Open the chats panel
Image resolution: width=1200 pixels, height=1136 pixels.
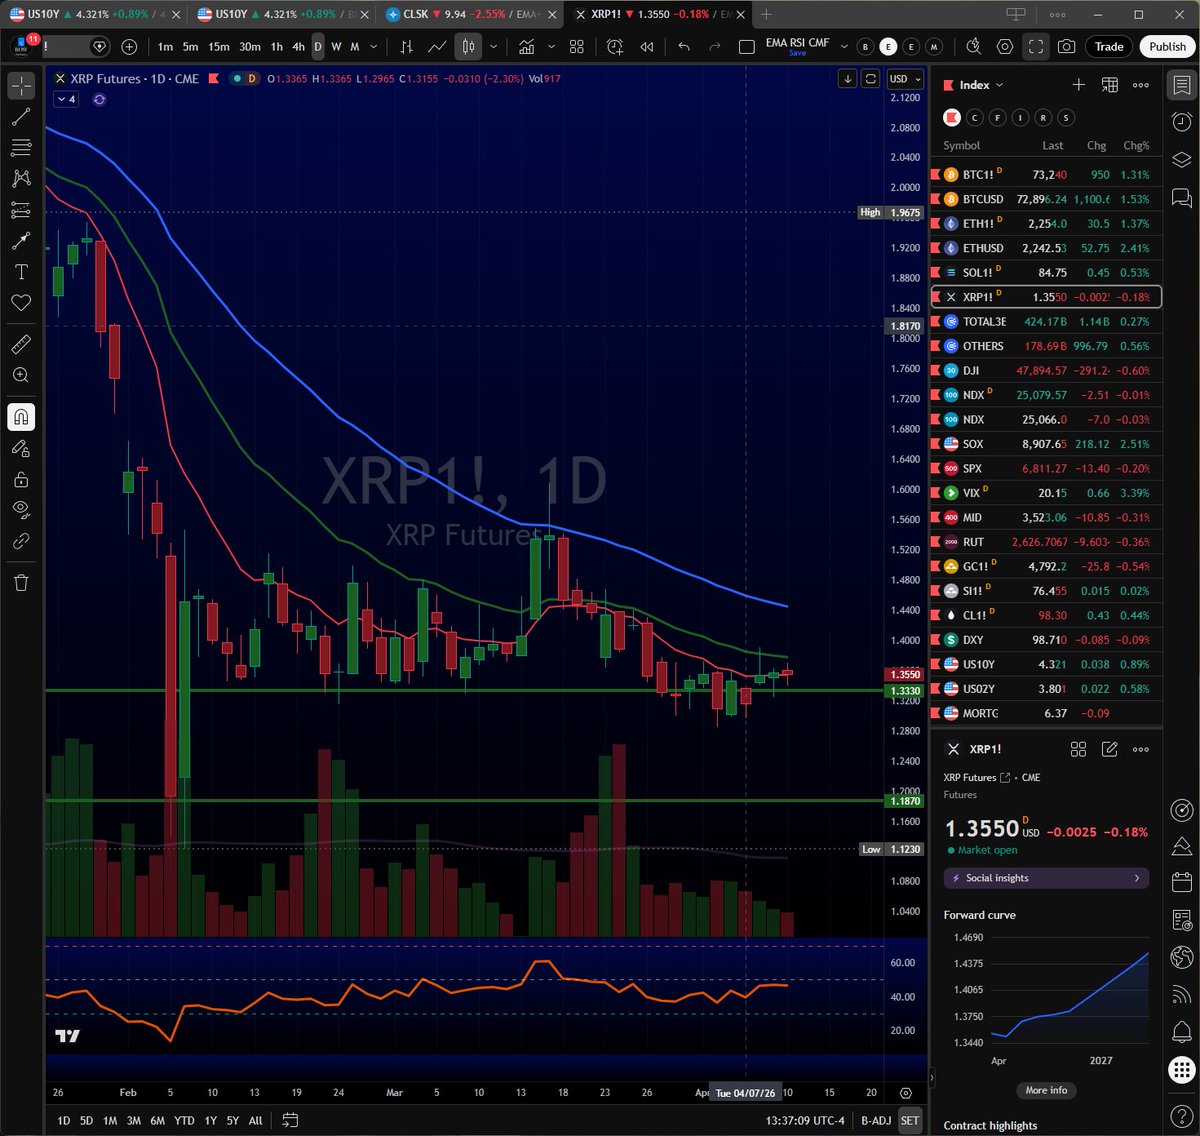coord(1181,197)
